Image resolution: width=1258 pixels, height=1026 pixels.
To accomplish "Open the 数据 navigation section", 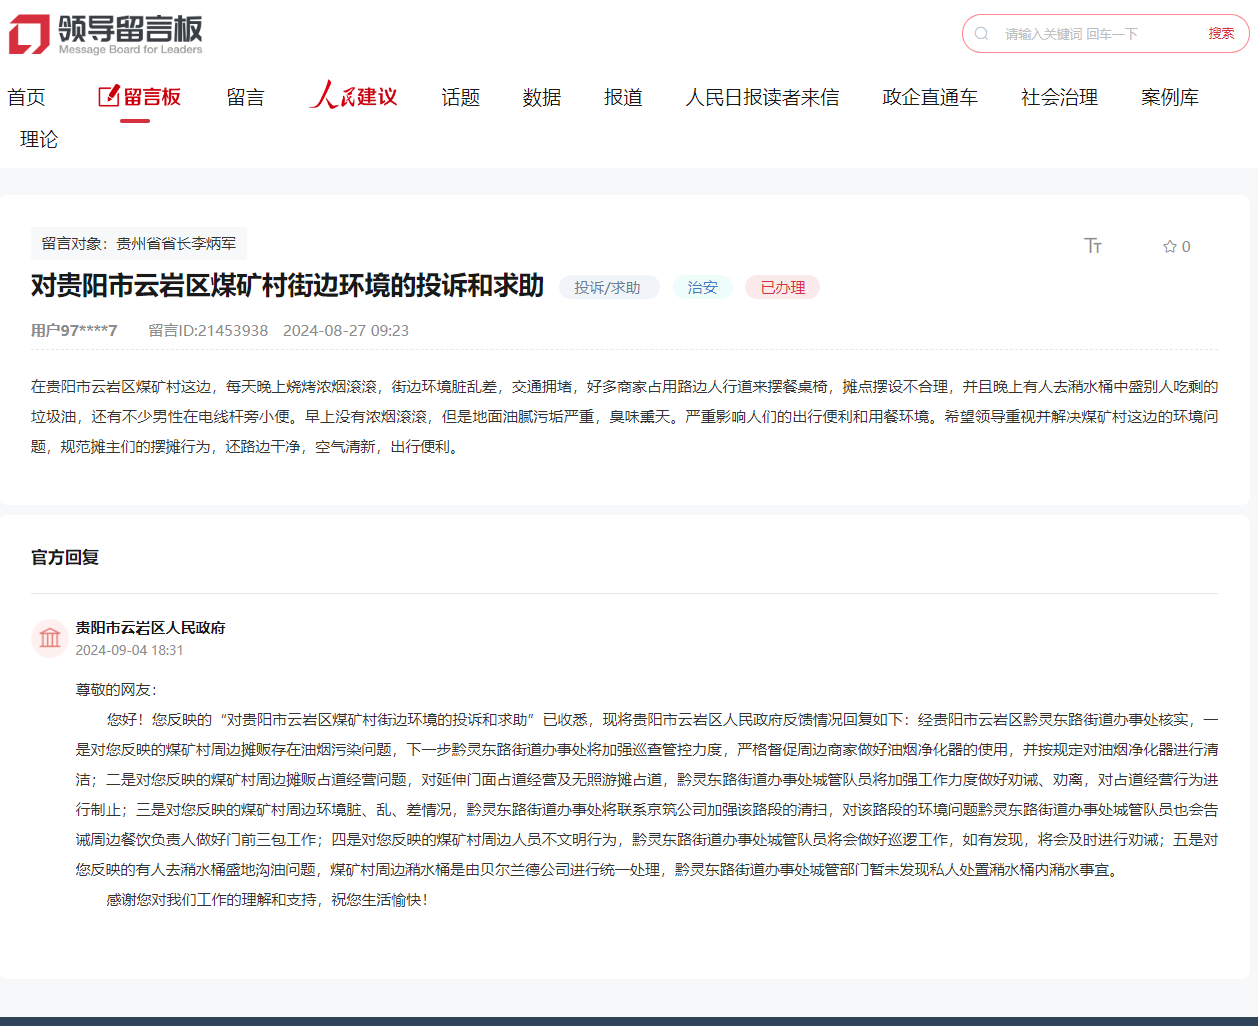I will click(542, 97).
